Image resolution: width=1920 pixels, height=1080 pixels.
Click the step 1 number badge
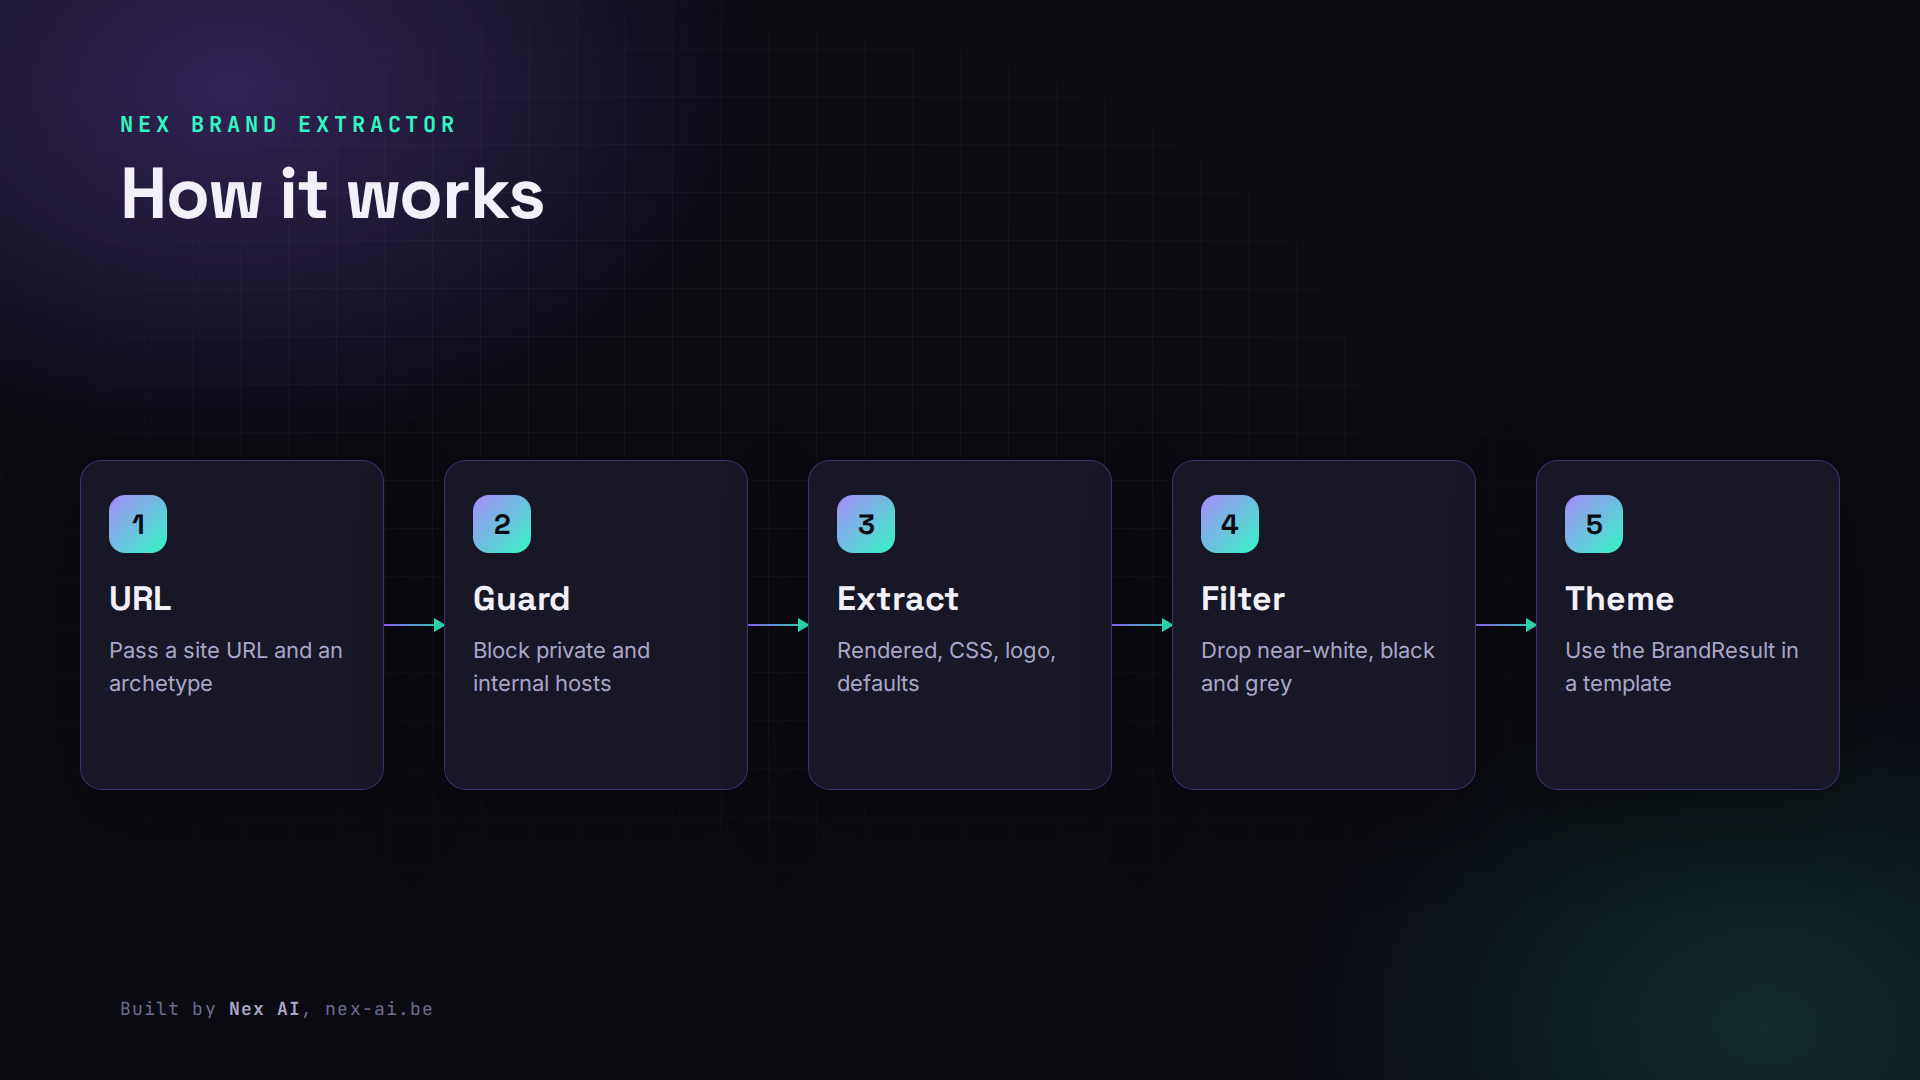click(x=138, y=524)
